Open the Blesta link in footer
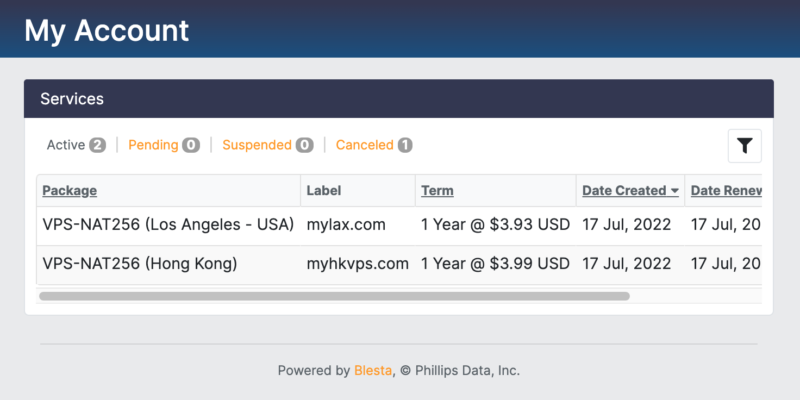Image resolution: width=800 pixels, height=400 pixels. click(373, 370)
